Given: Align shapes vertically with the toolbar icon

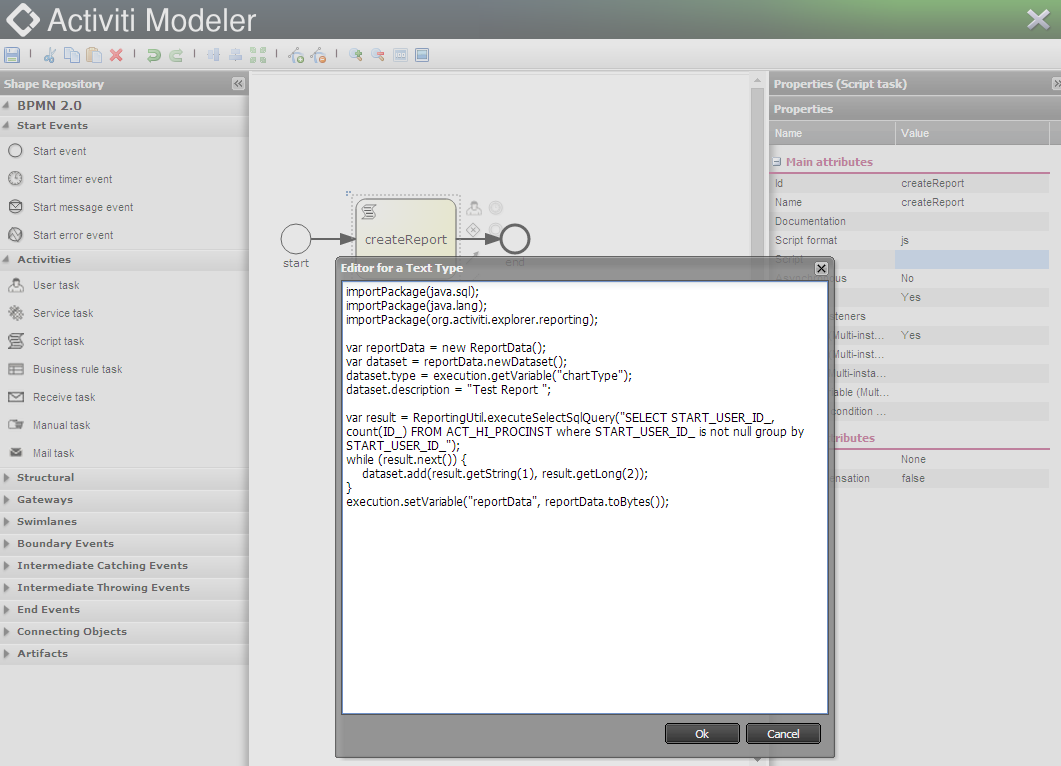Looking at the screenshot, I should [214, 55].
